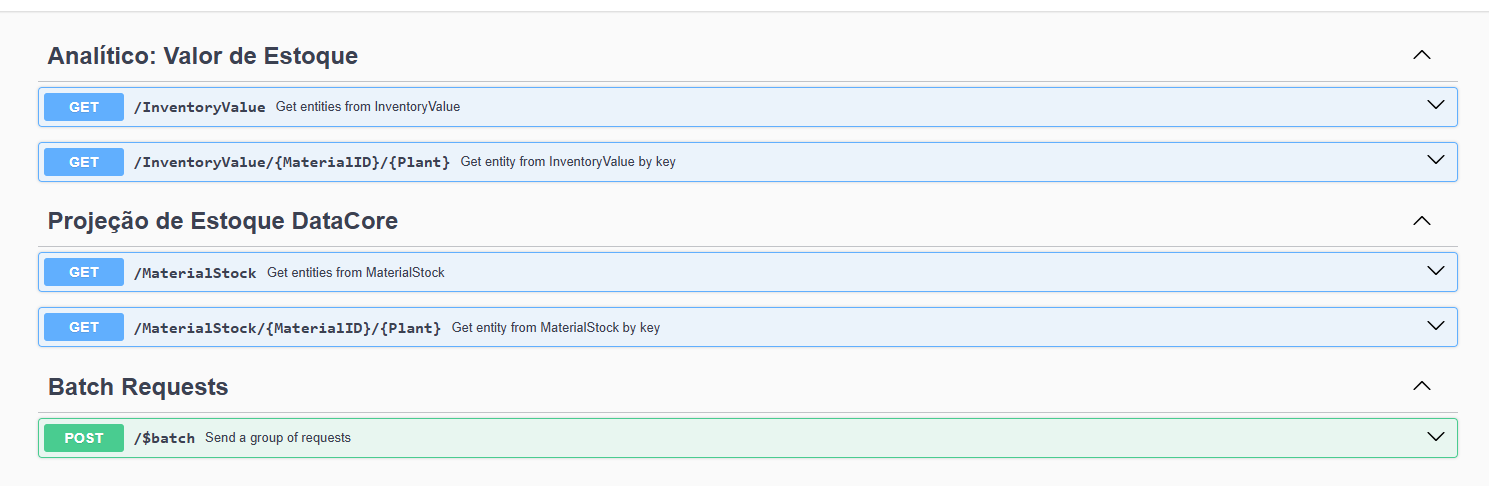Click the green POST badge

(x=84, y=438)
